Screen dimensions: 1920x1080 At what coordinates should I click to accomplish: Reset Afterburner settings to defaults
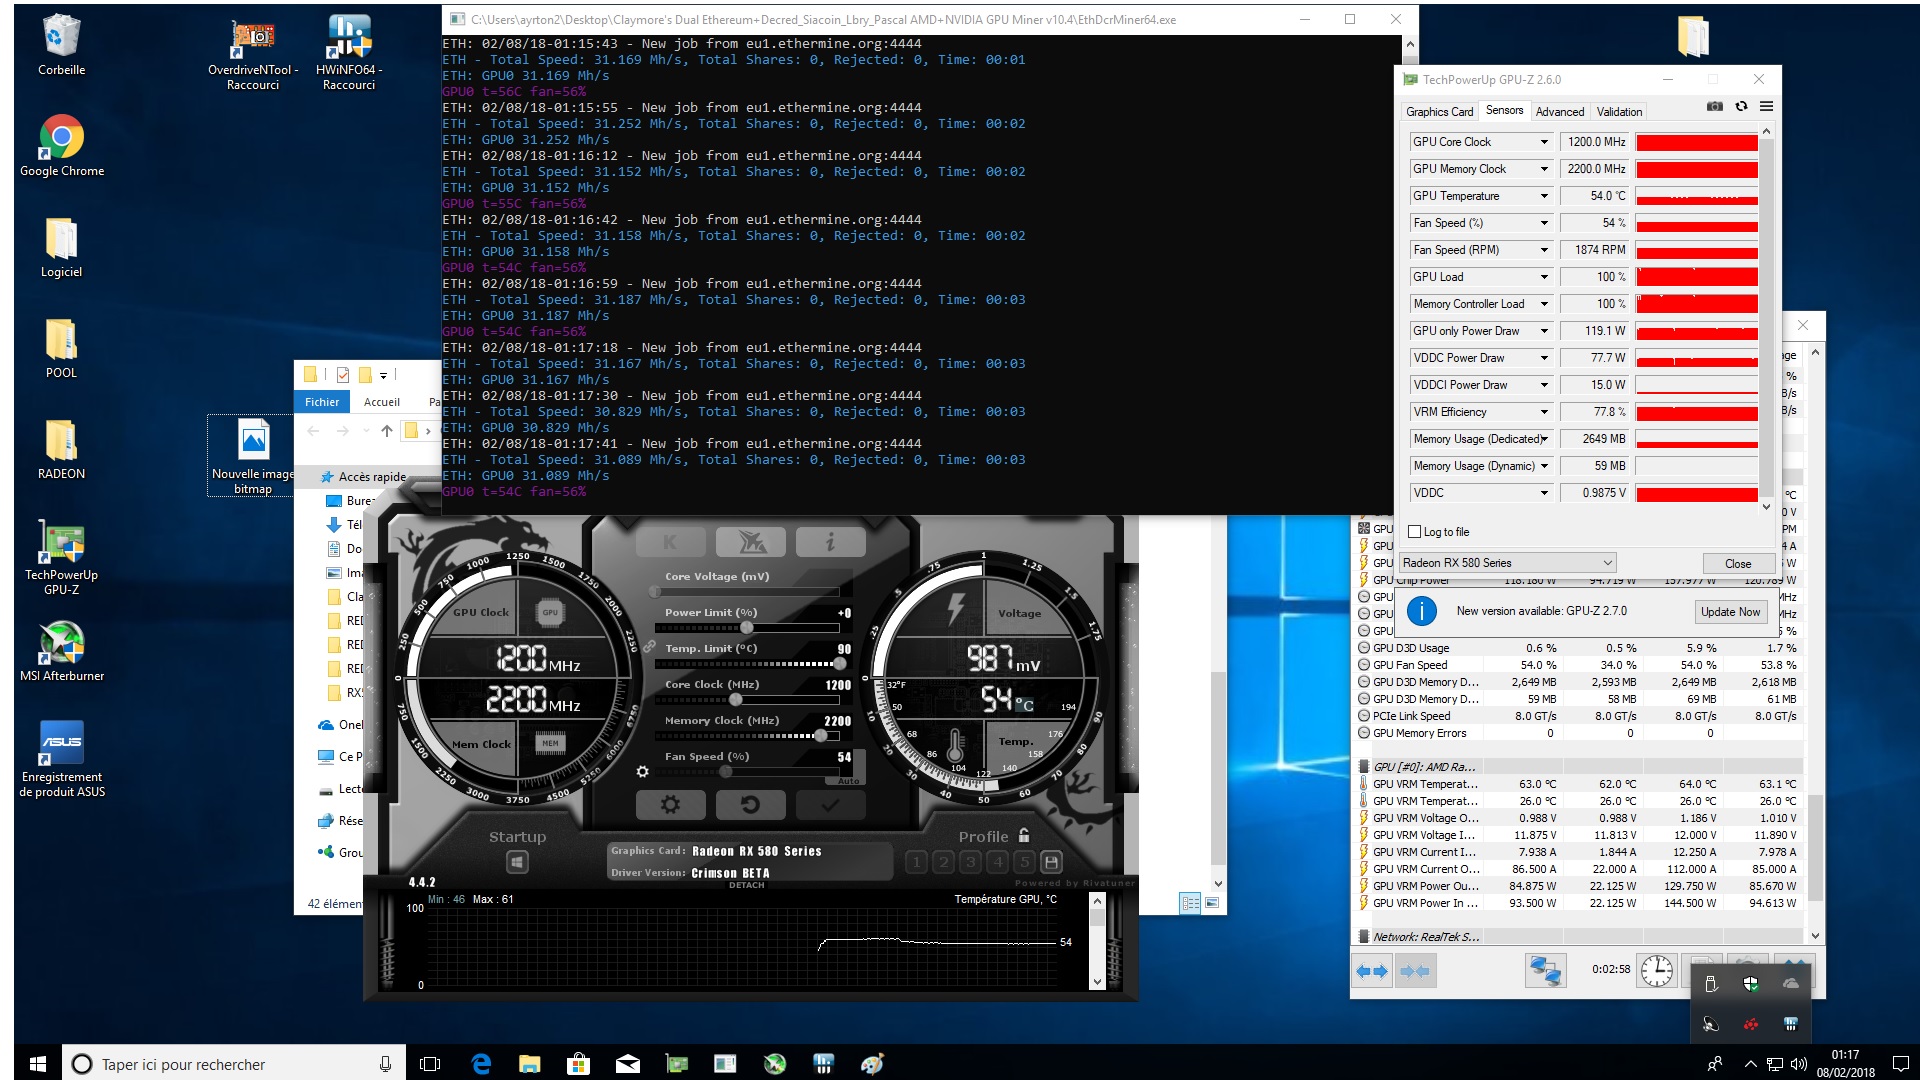(751, 805)
